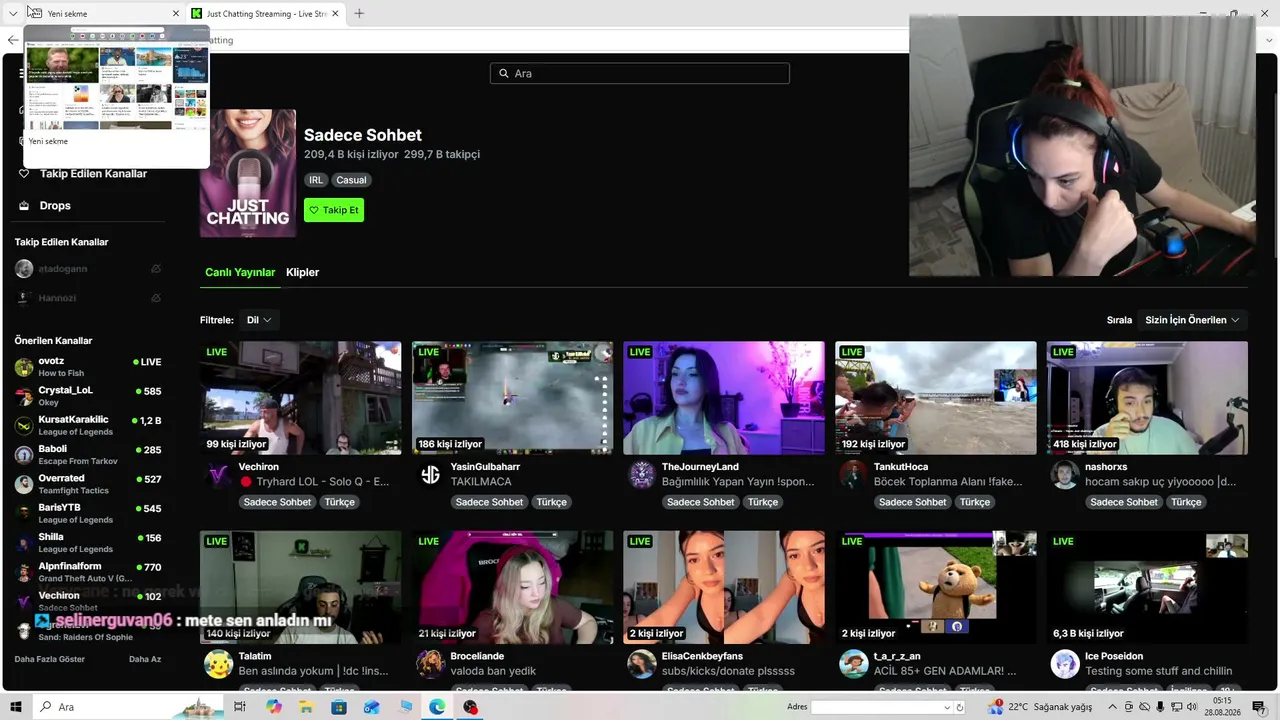Open Outlook from the taskbar
The image size is (1280, 720).
tap(372, 707)
